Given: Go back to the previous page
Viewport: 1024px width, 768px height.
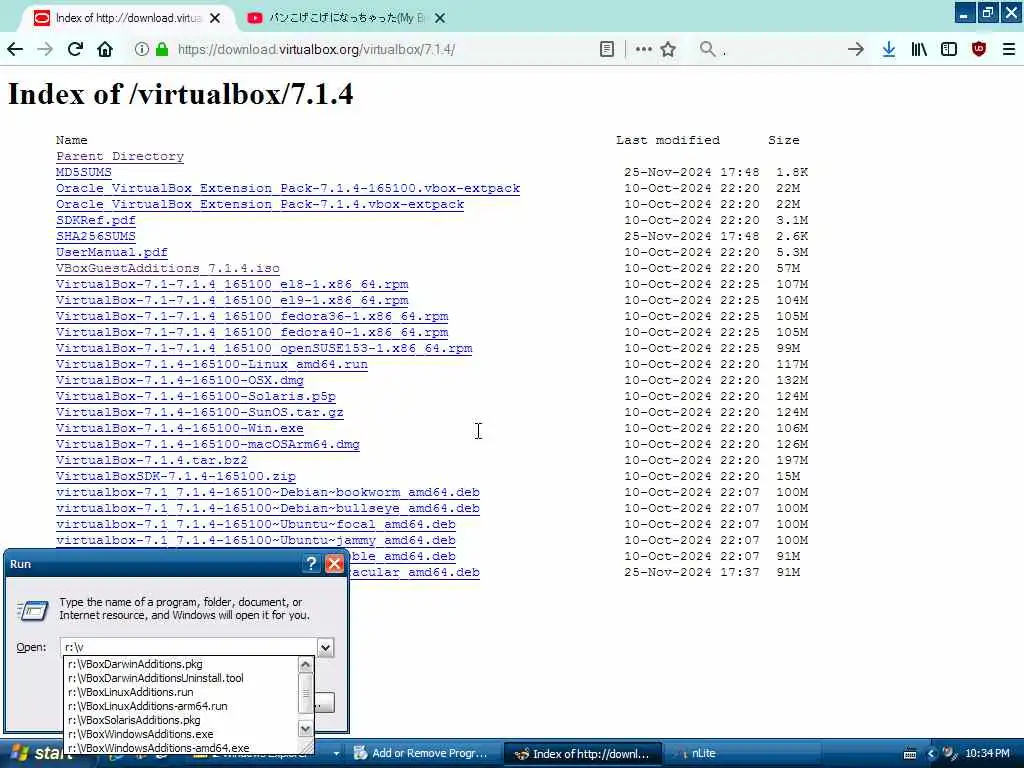Looking at the screenshot, I should point(15,49).
